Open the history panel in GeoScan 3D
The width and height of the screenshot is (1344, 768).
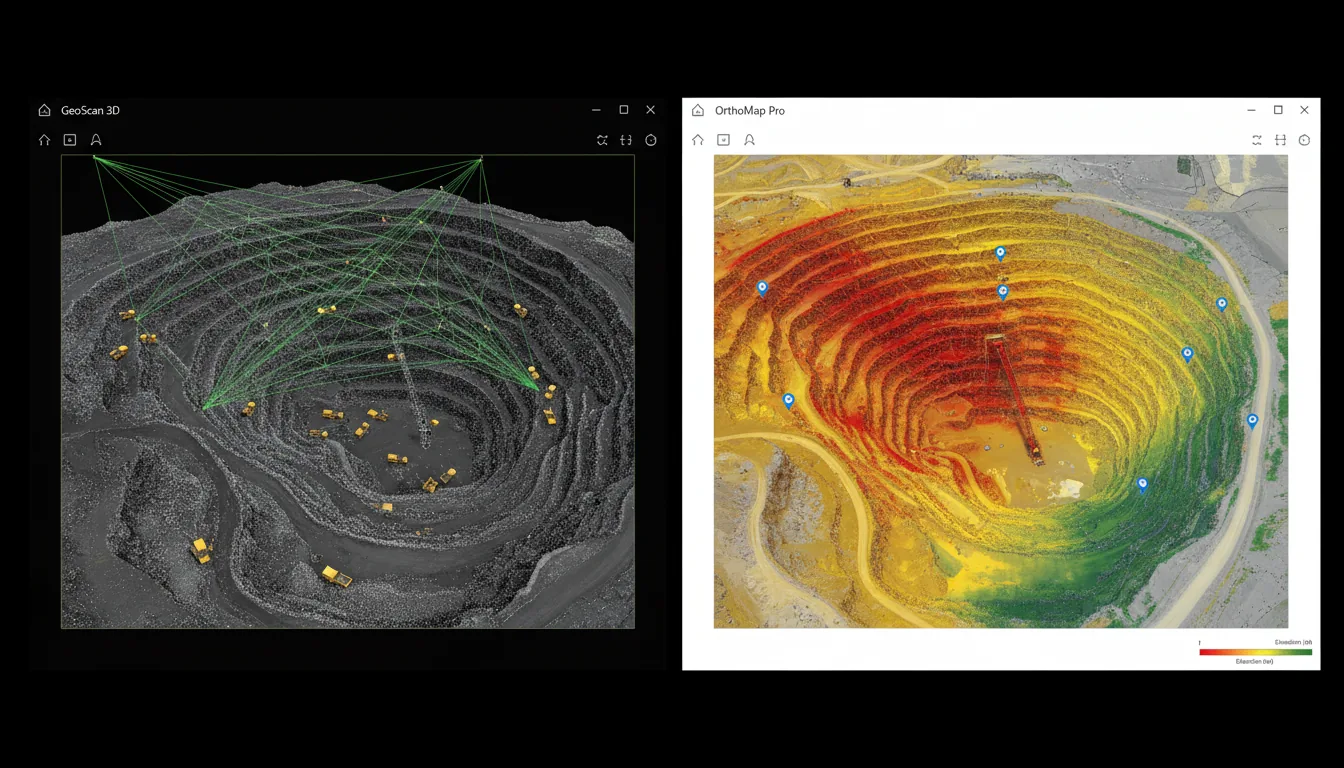tap(650, 140)
